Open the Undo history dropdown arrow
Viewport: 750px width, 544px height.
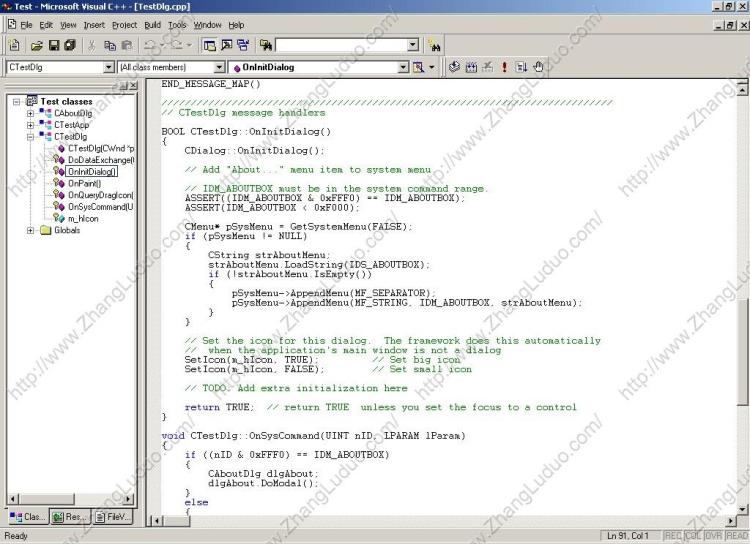coord(163,45)
